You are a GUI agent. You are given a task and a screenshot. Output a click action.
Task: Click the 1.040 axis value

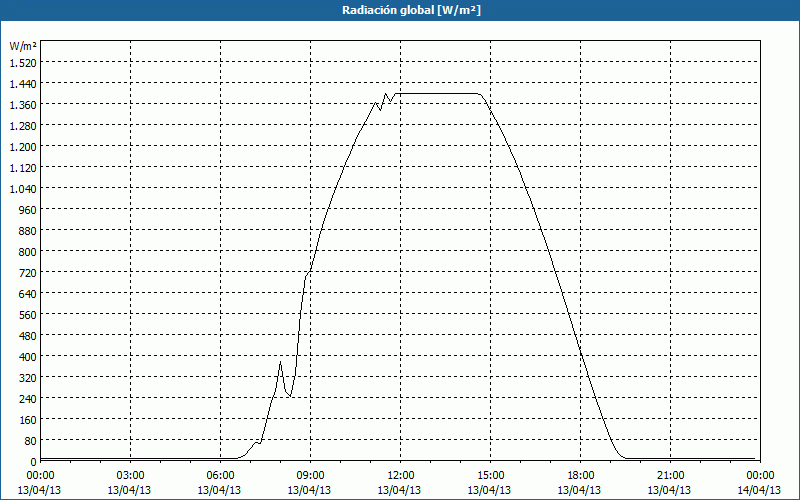coord(23,189)
